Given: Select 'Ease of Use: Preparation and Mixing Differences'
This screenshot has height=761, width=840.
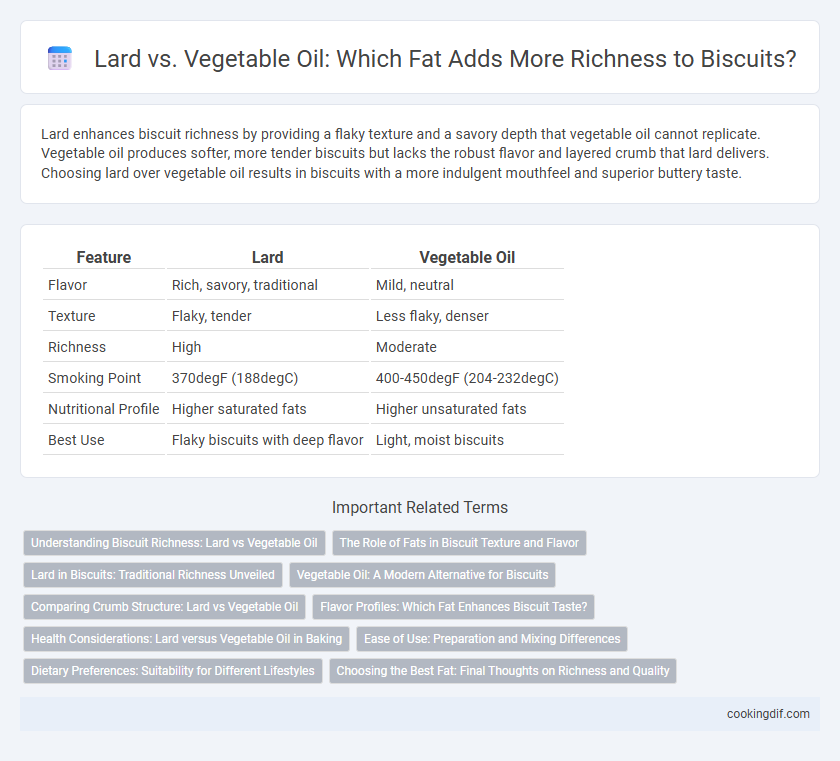Looking at the screenshot, I should 492,638.
